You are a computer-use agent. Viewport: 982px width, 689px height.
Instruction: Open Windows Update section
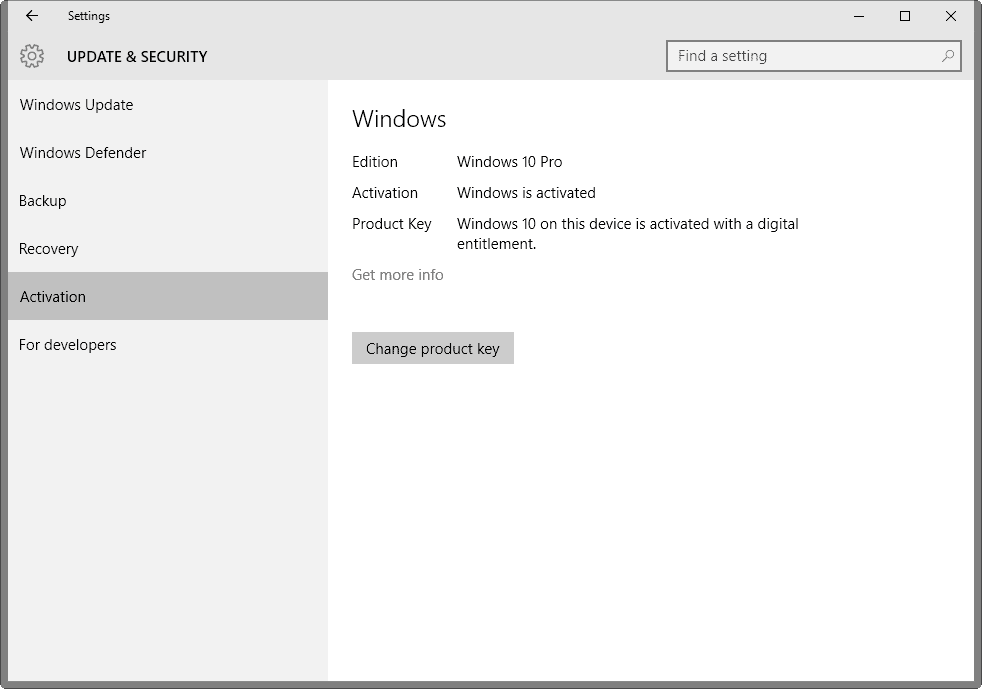pos(168,105)
